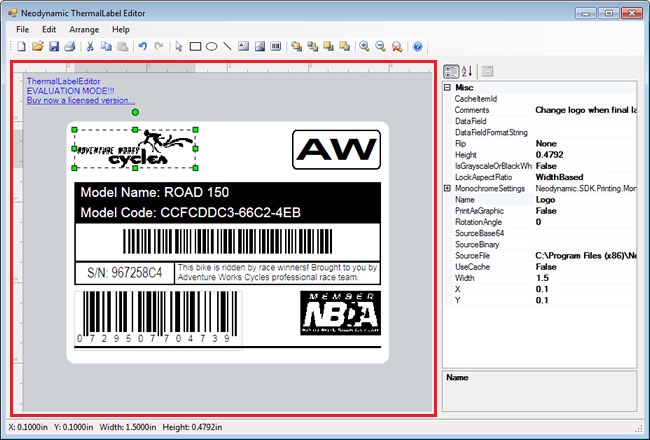
Task: Choose the ellipse shape tool
Action: pos(211,46)
